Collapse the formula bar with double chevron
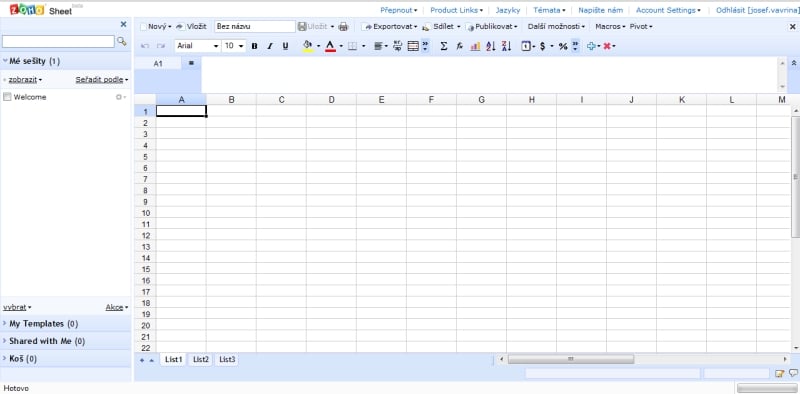Image resolution: width=800 pixels, height=394 pixels. click(793, 63)
